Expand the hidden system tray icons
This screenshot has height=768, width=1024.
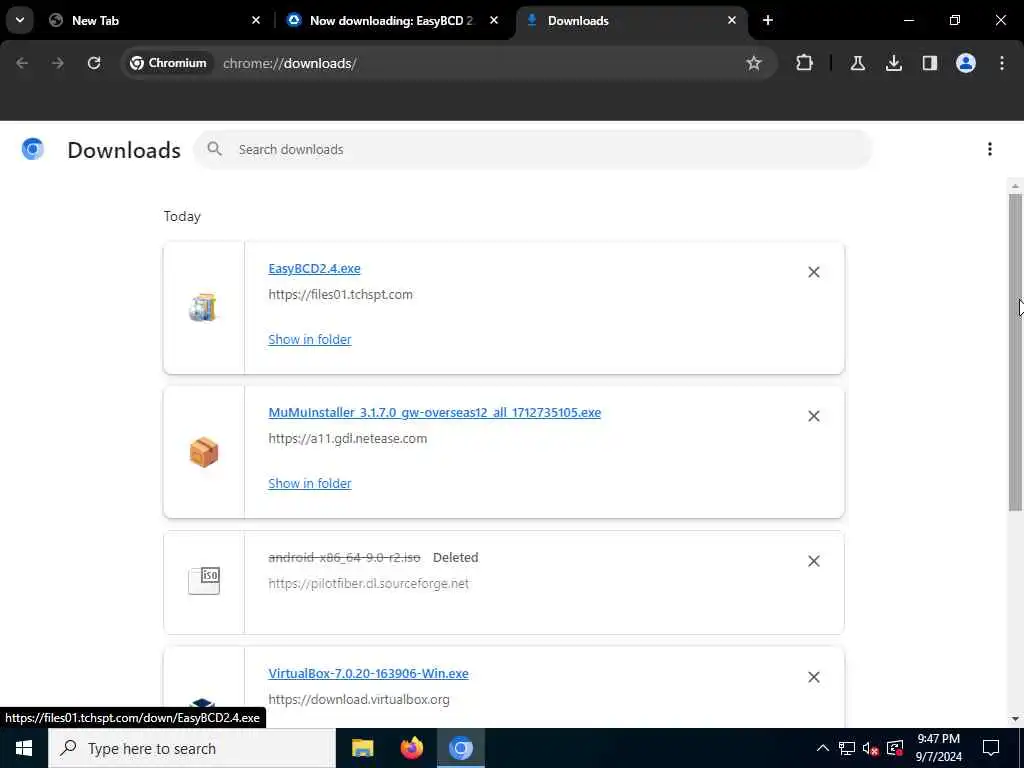tap(823, 748)
